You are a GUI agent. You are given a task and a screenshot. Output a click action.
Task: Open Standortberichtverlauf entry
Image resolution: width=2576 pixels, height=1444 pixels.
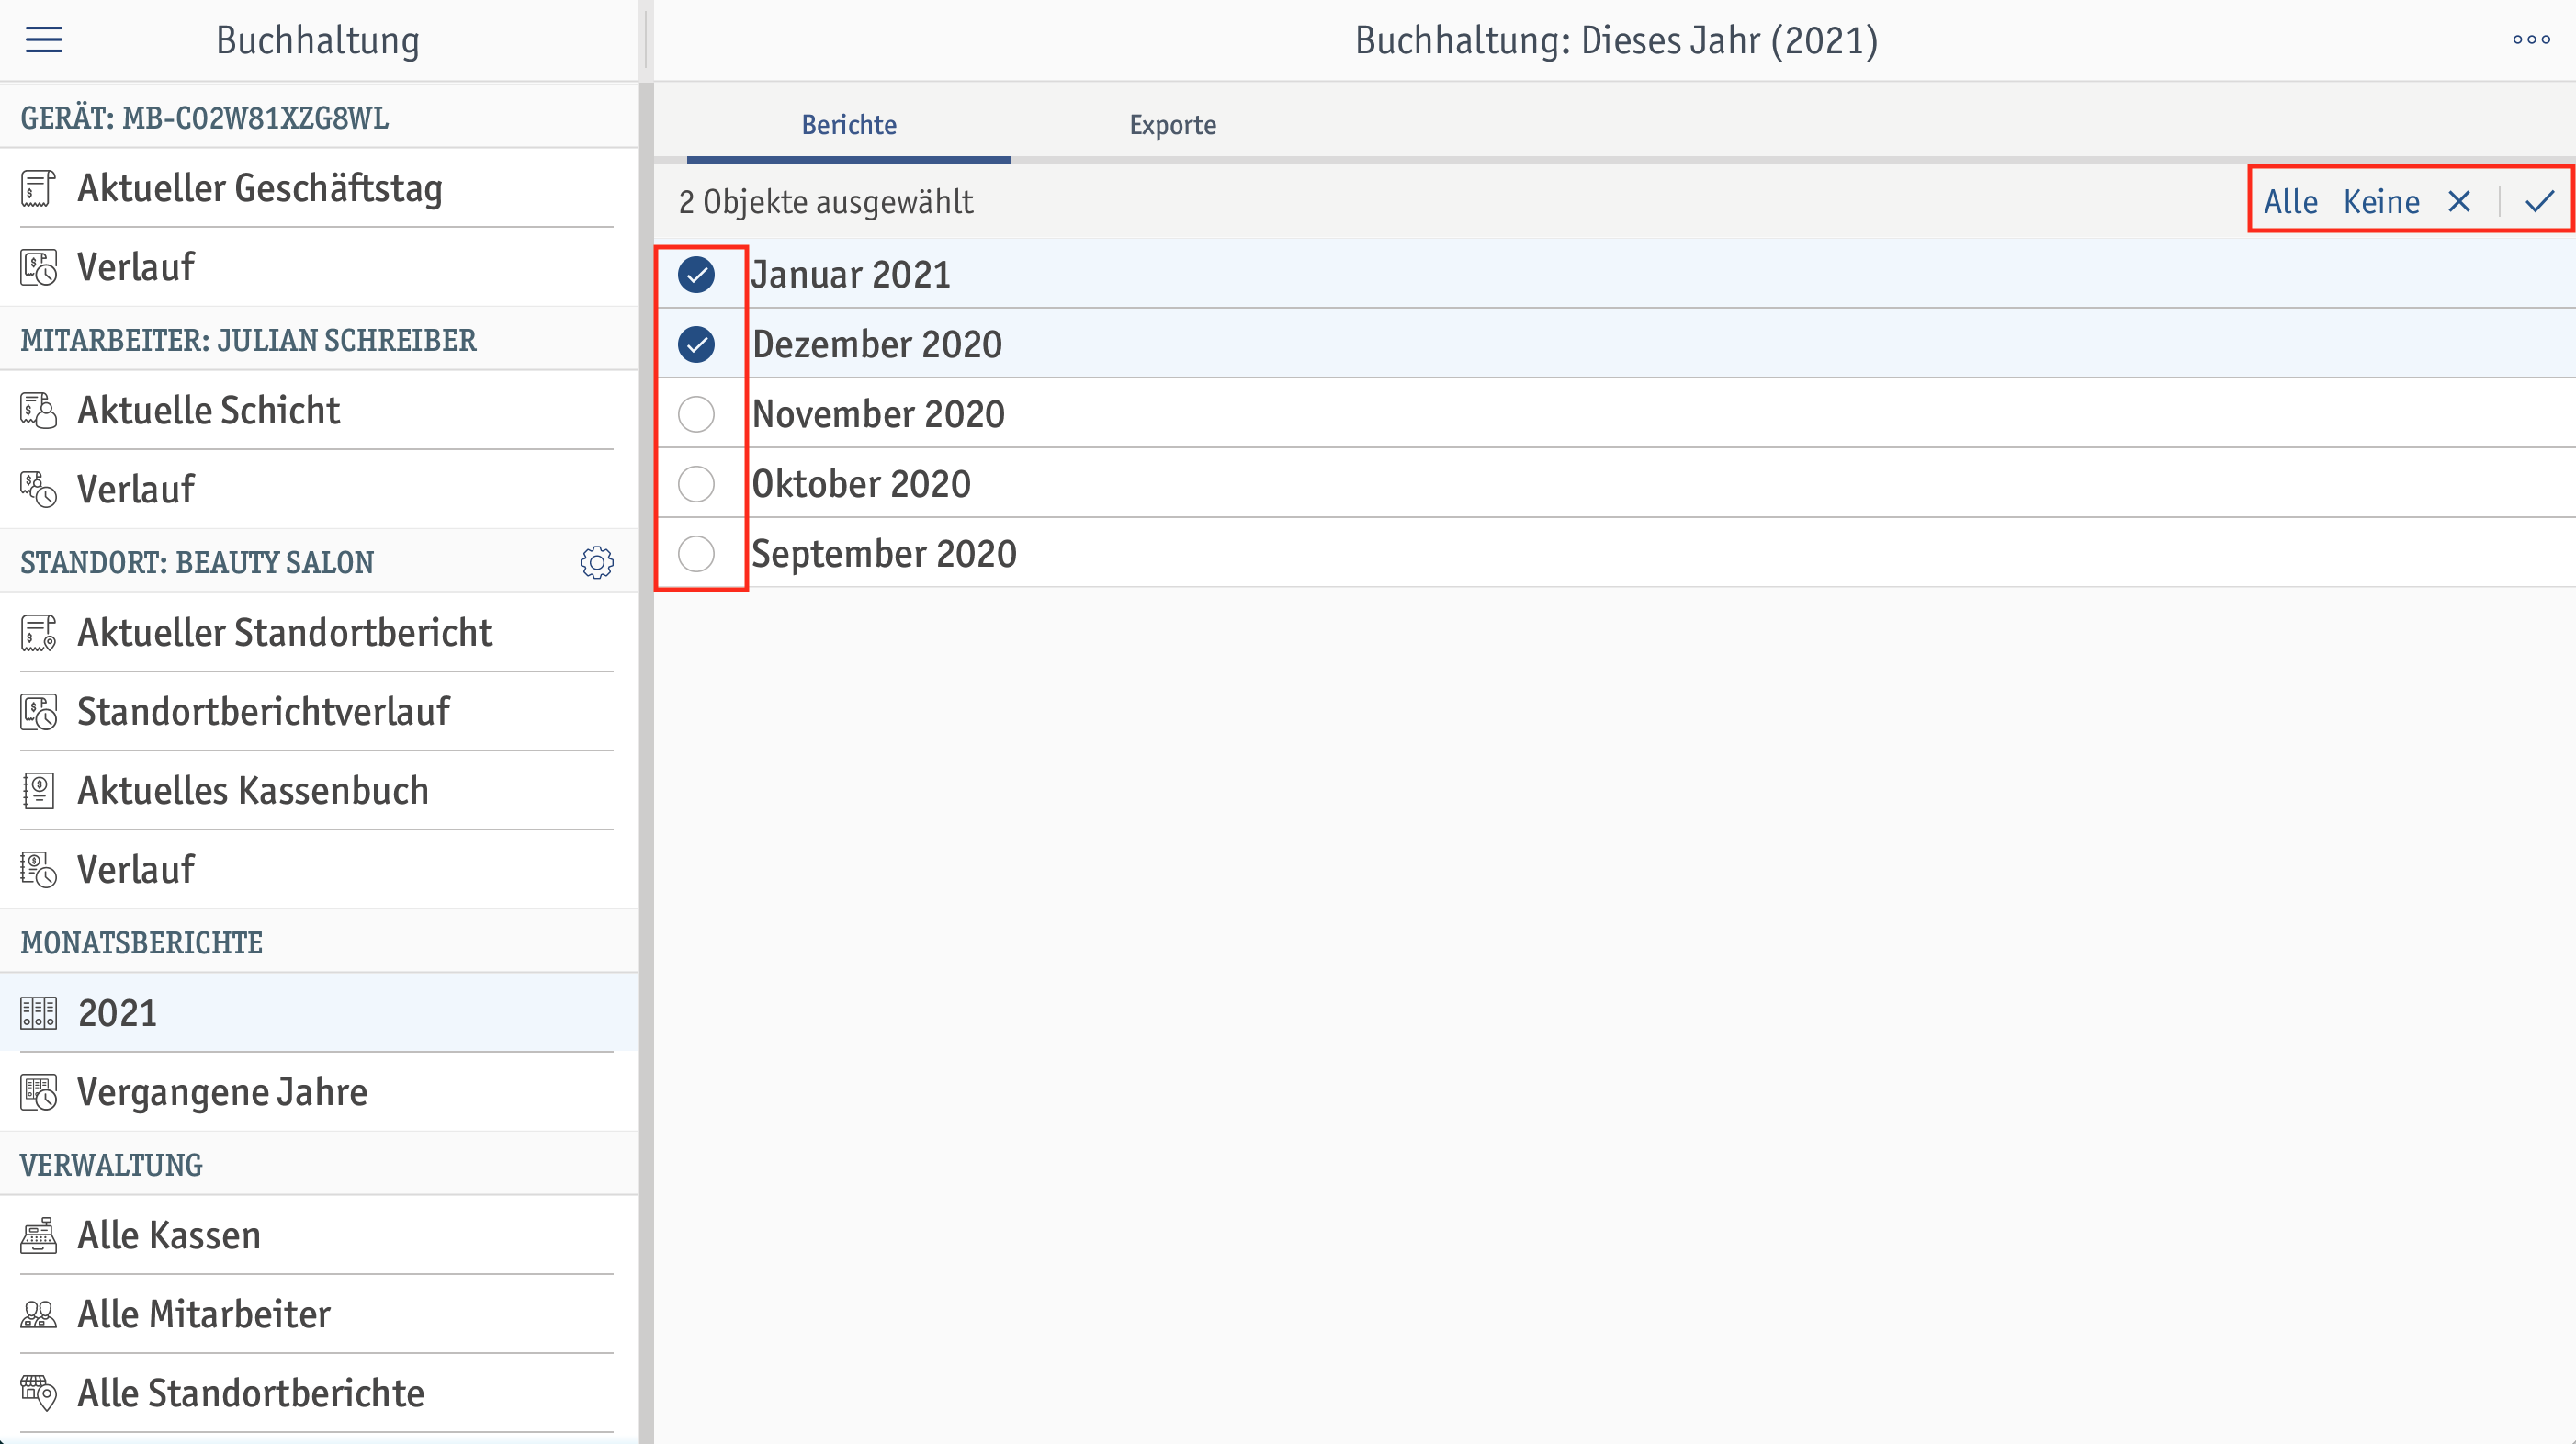[x=318, y=712]
